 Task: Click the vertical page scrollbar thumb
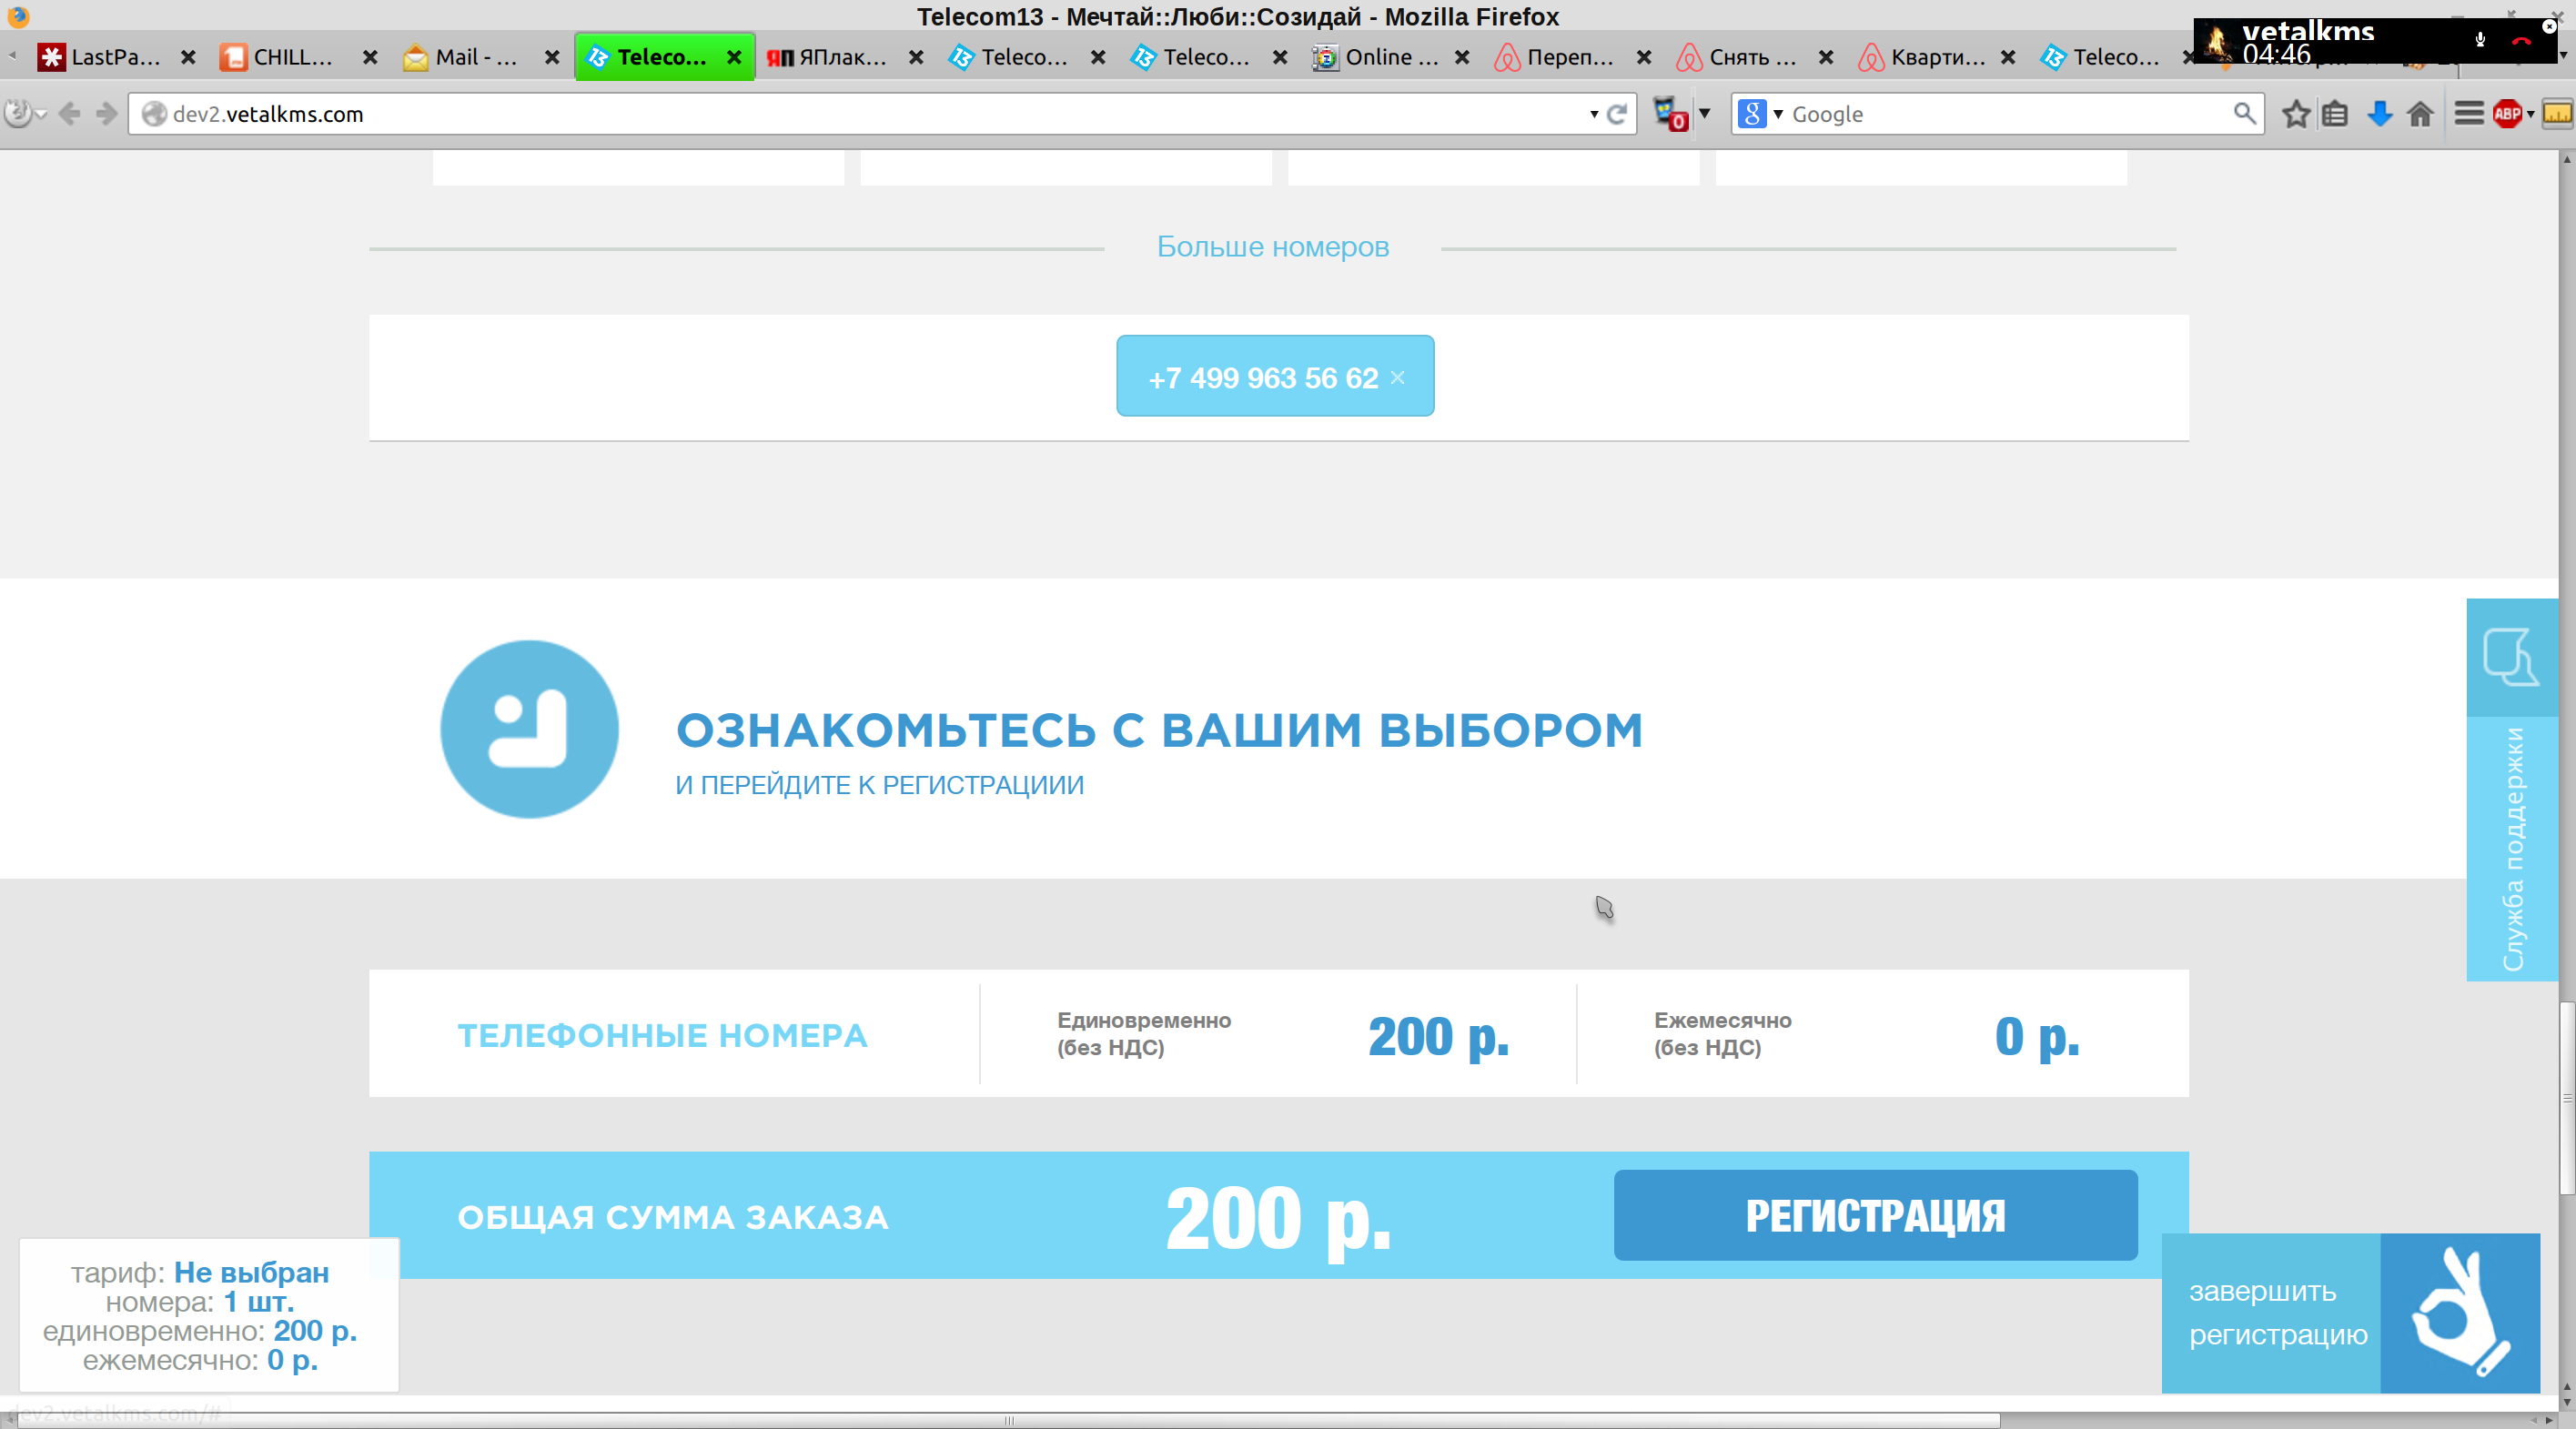click(x=2566, y=1097)
